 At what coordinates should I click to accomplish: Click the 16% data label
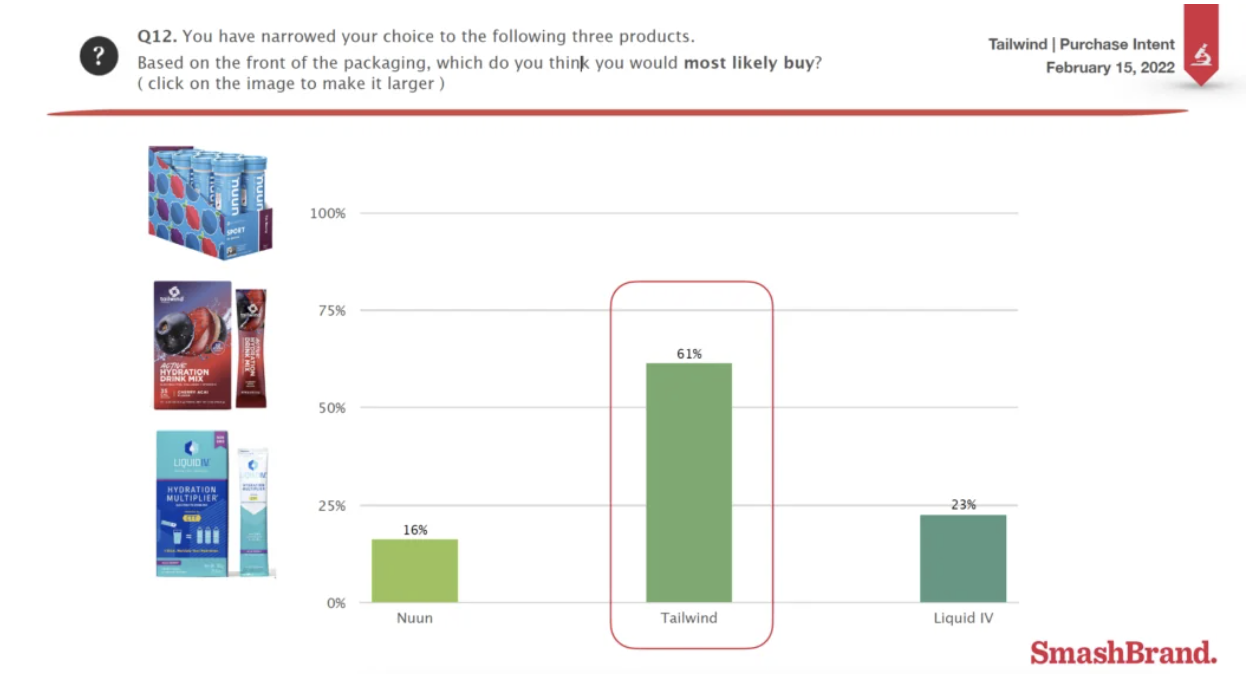[415, 530]
